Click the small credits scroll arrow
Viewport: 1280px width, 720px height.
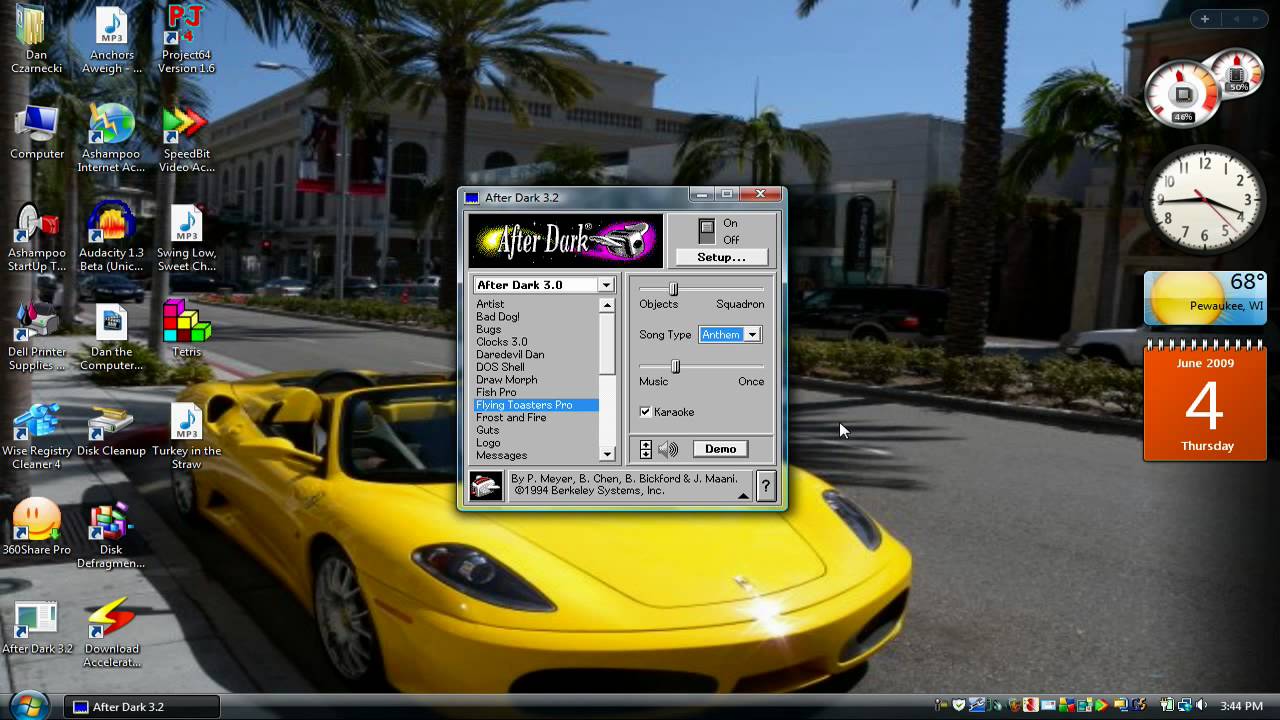(743, 495)
